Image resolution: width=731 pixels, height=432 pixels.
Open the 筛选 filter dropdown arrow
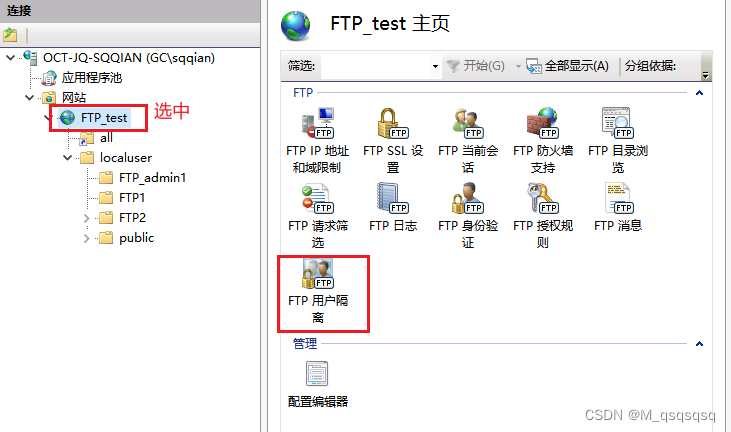[435, 66]
